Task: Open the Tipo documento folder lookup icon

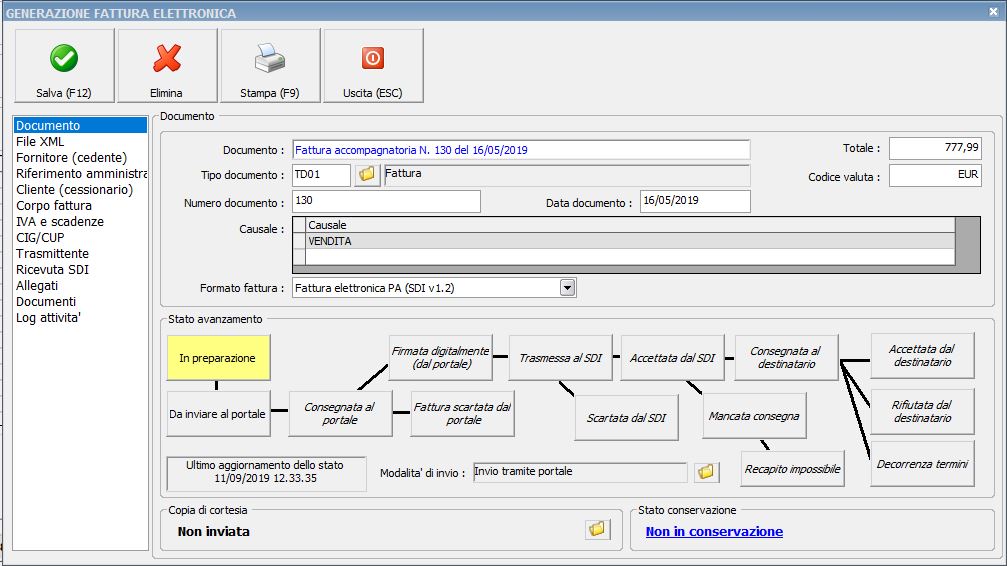Action: [367, 175]
